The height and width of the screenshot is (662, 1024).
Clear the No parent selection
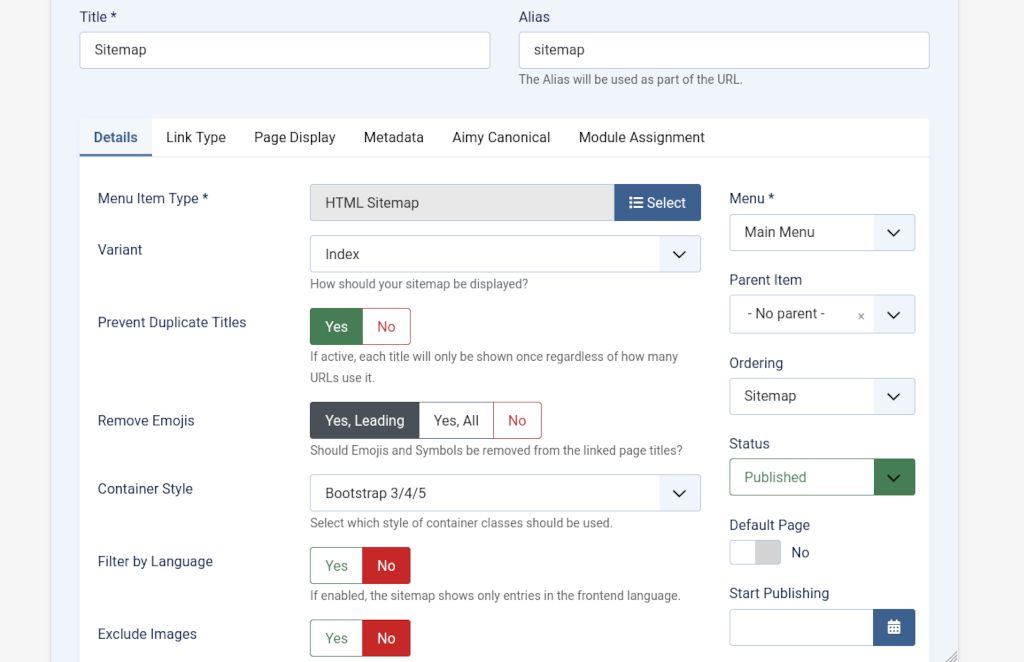tap(861, 316)
